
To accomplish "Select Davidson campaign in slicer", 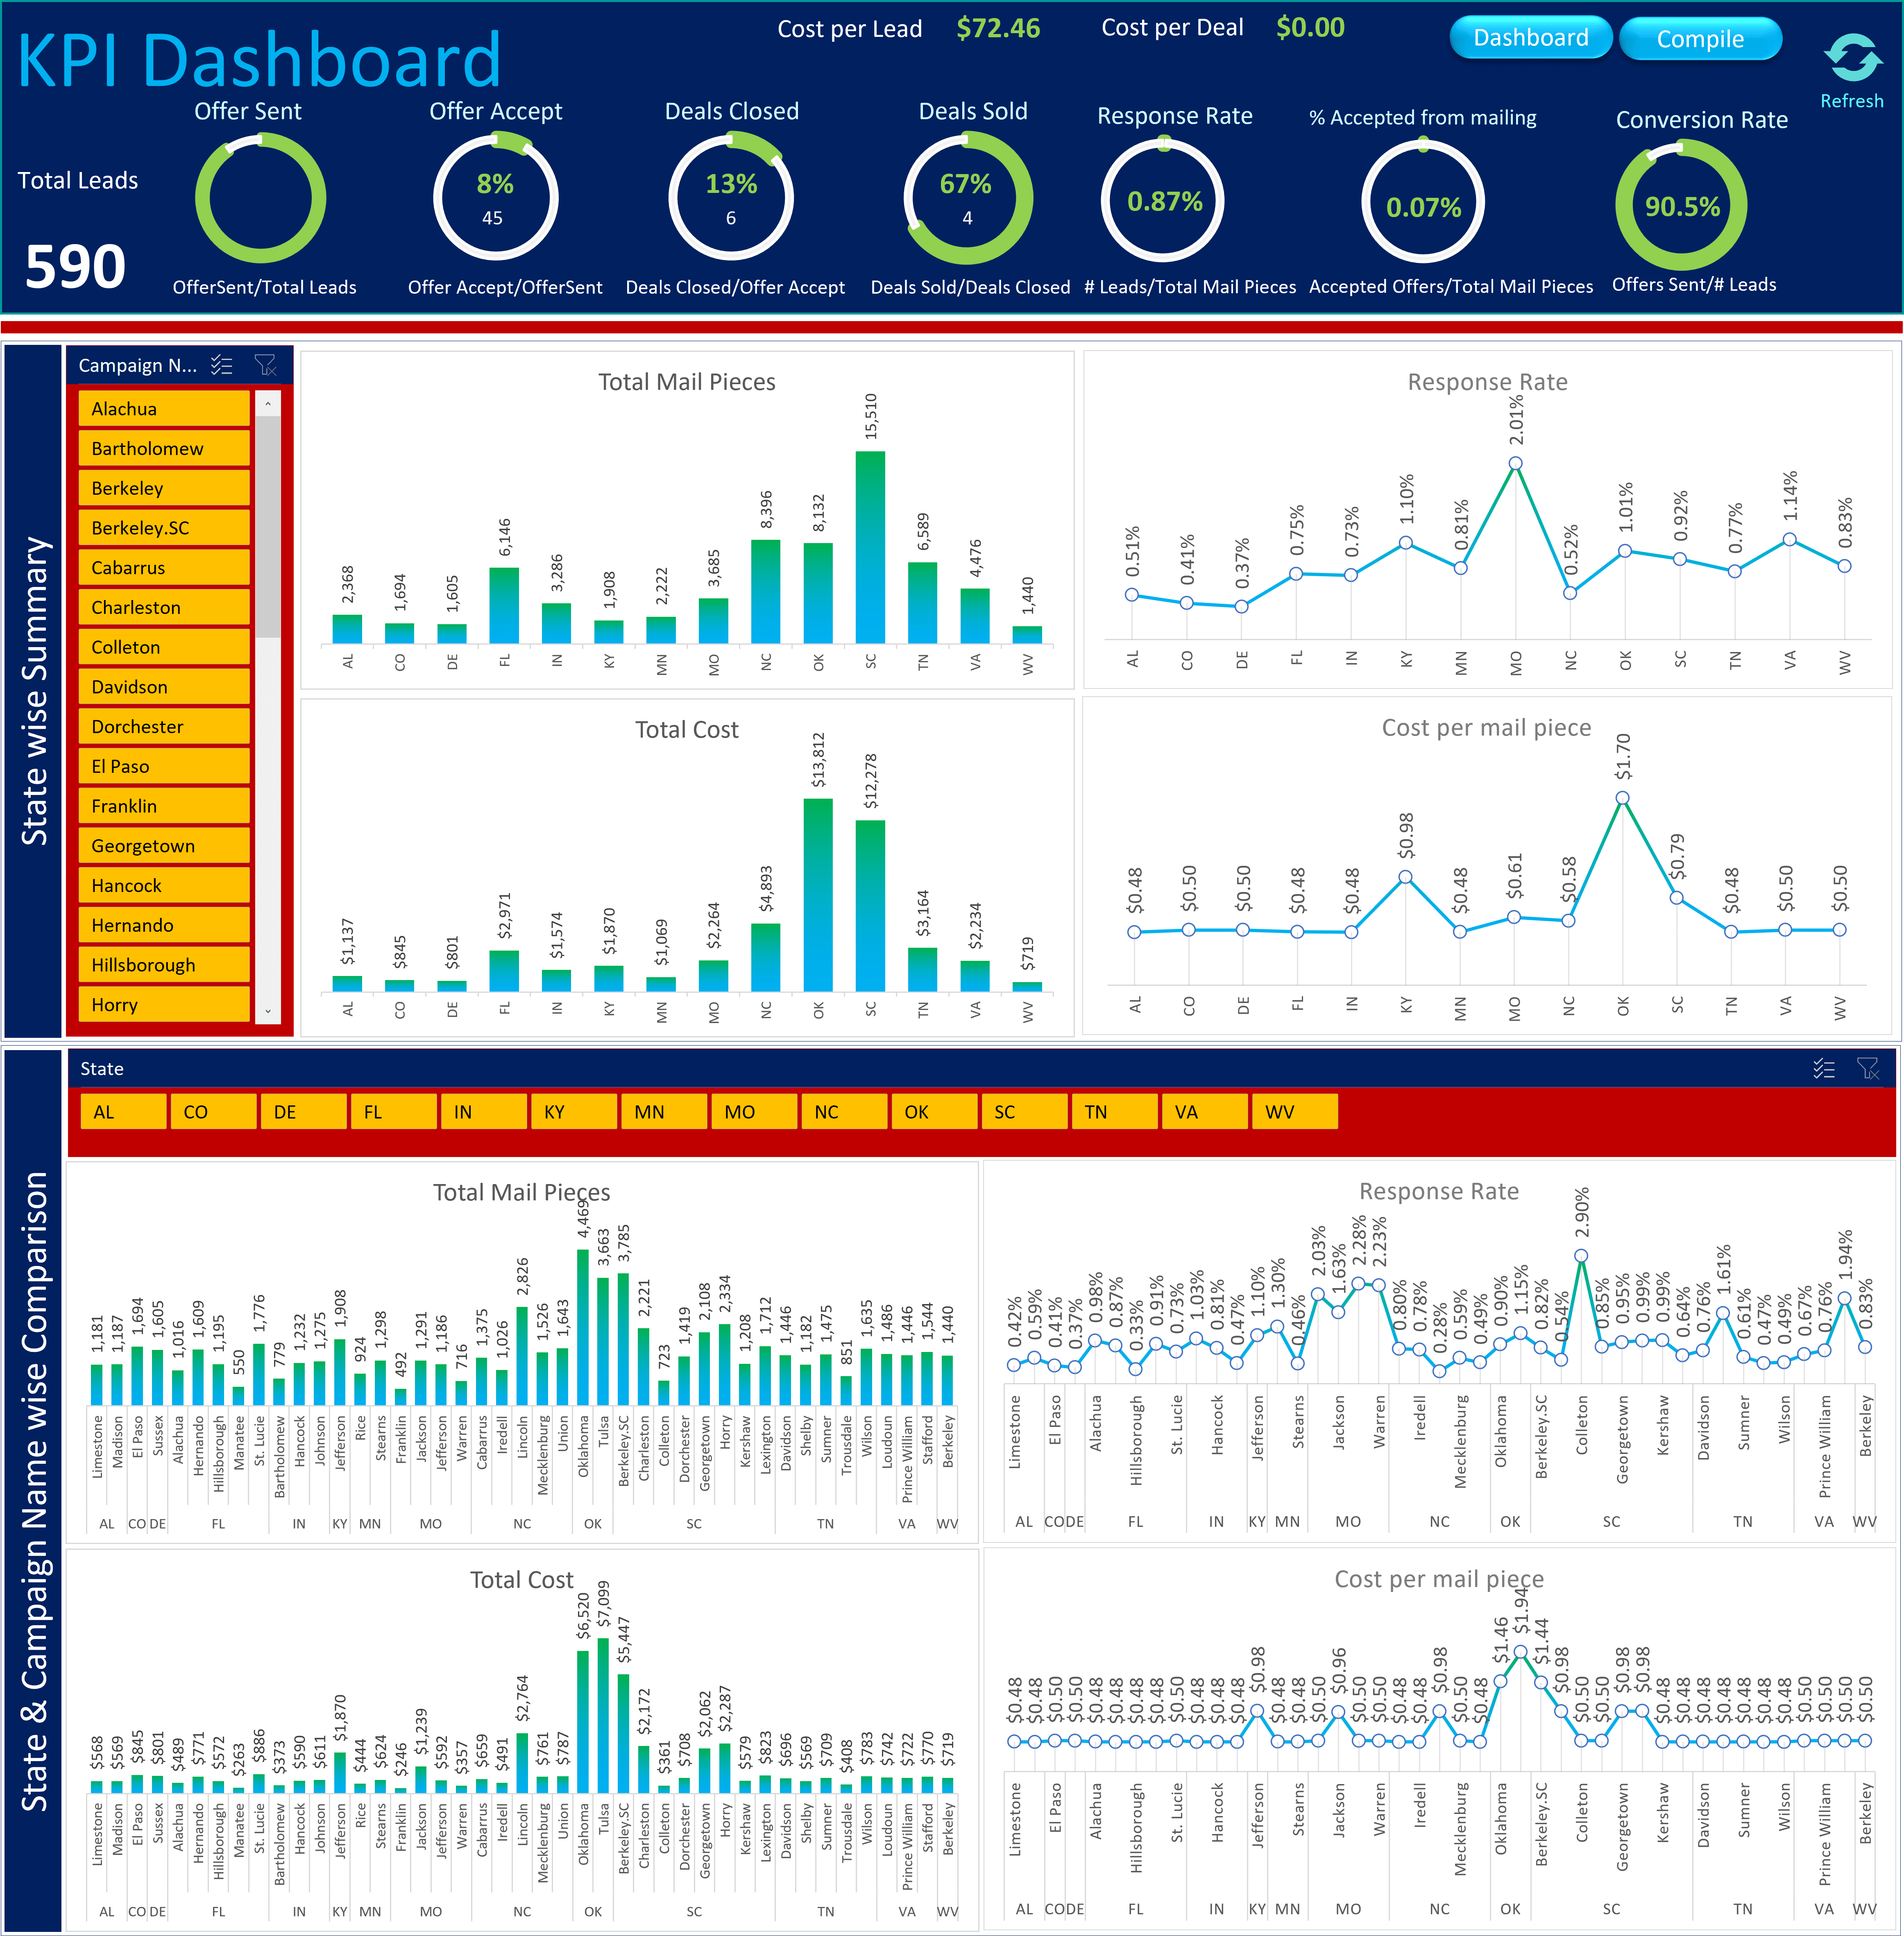I will pyautogui.click(x=164, y=687).
